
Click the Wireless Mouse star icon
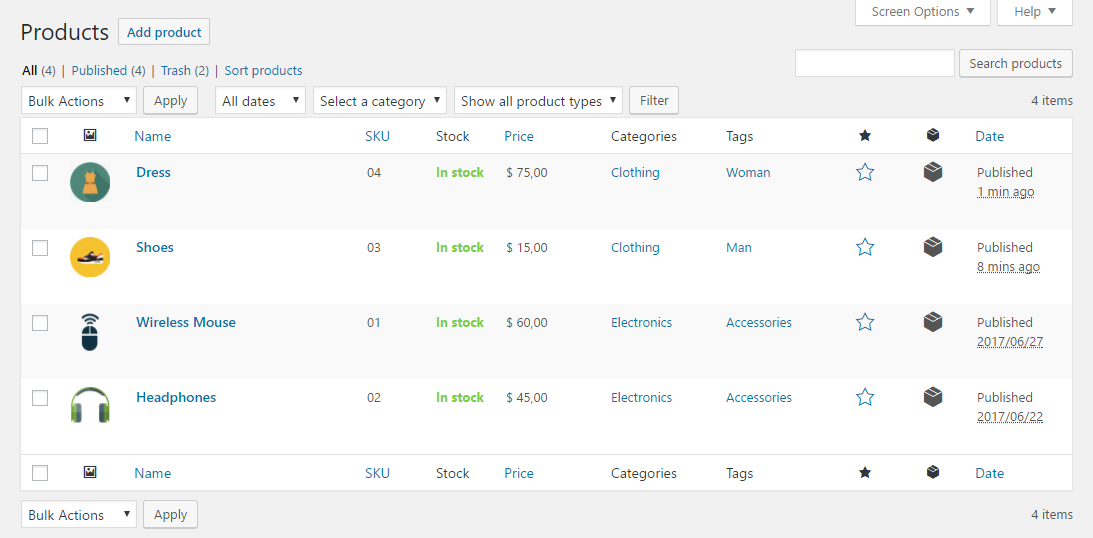[865, 322]
